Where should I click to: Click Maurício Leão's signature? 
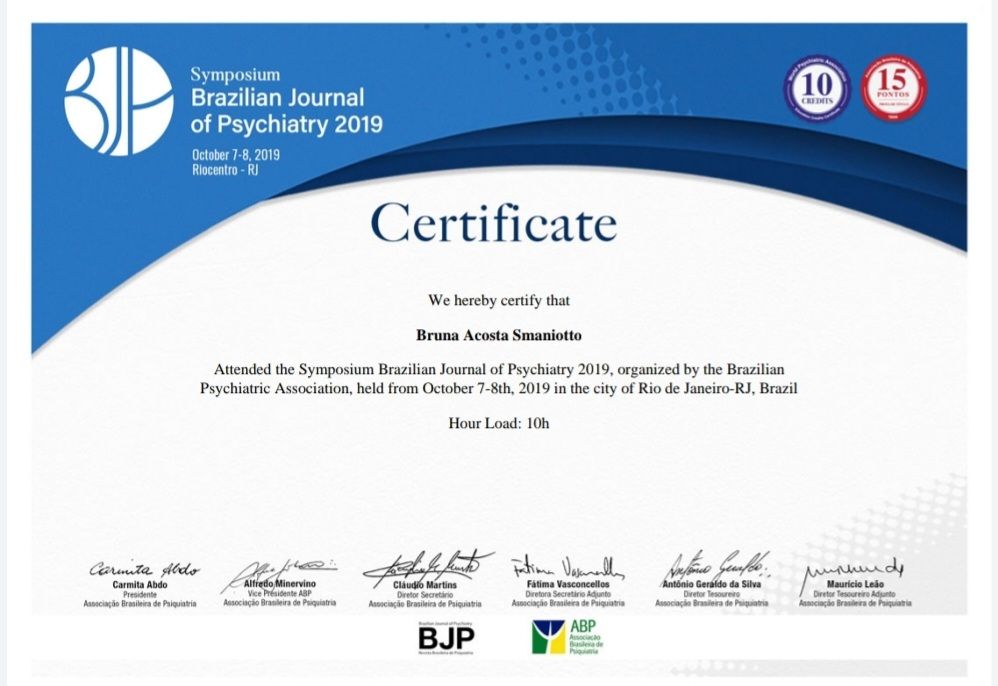(x=852, y=568)
